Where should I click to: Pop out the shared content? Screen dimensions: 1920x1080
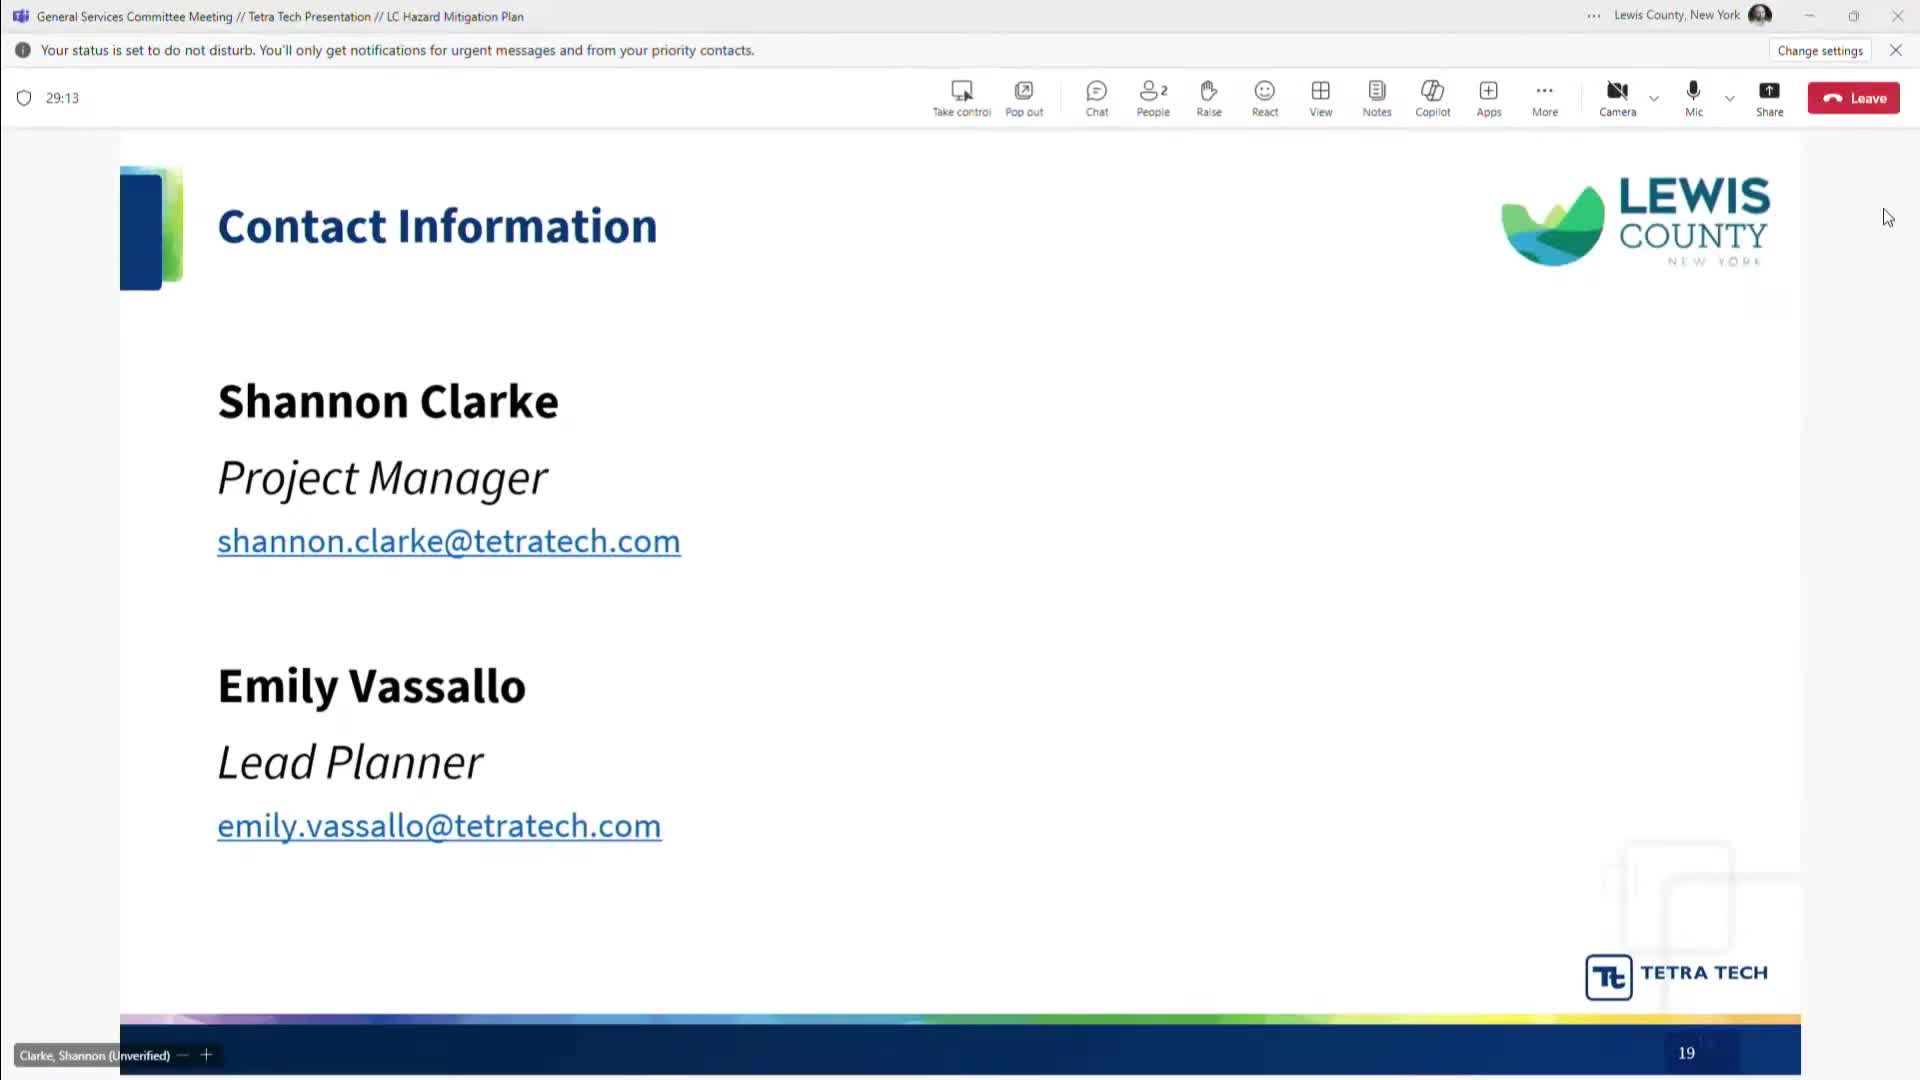click(1023, 97)
